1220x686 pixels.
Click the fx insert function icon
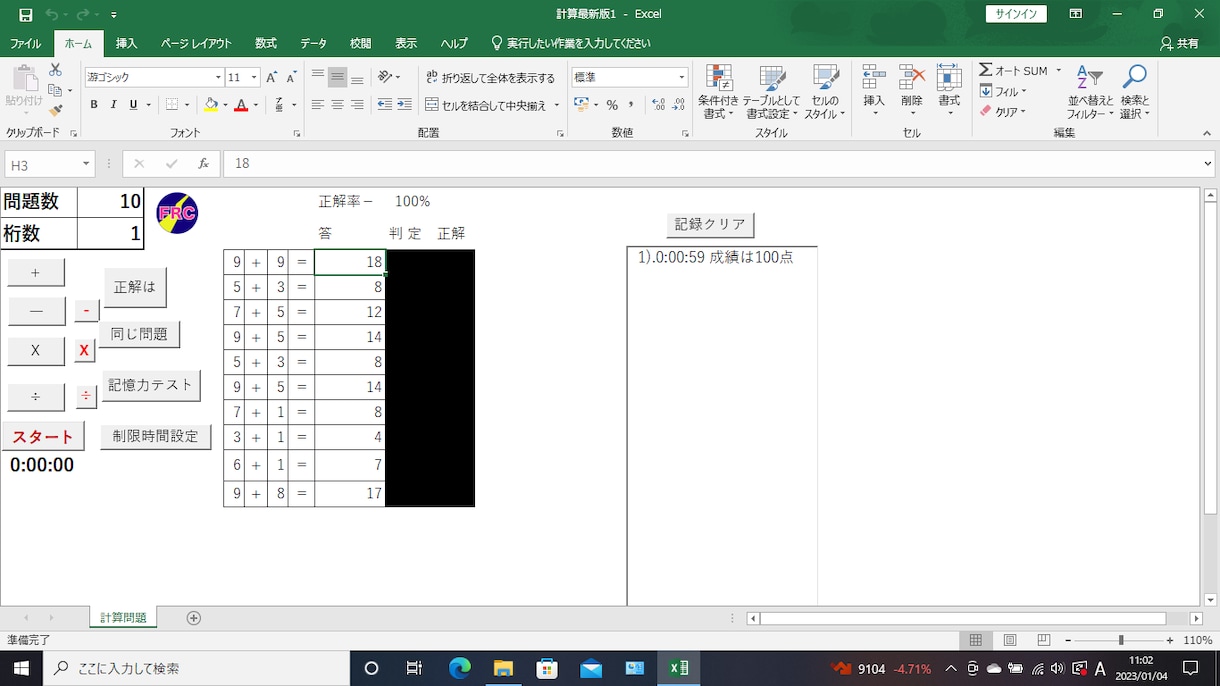click(x=203, y=164)
